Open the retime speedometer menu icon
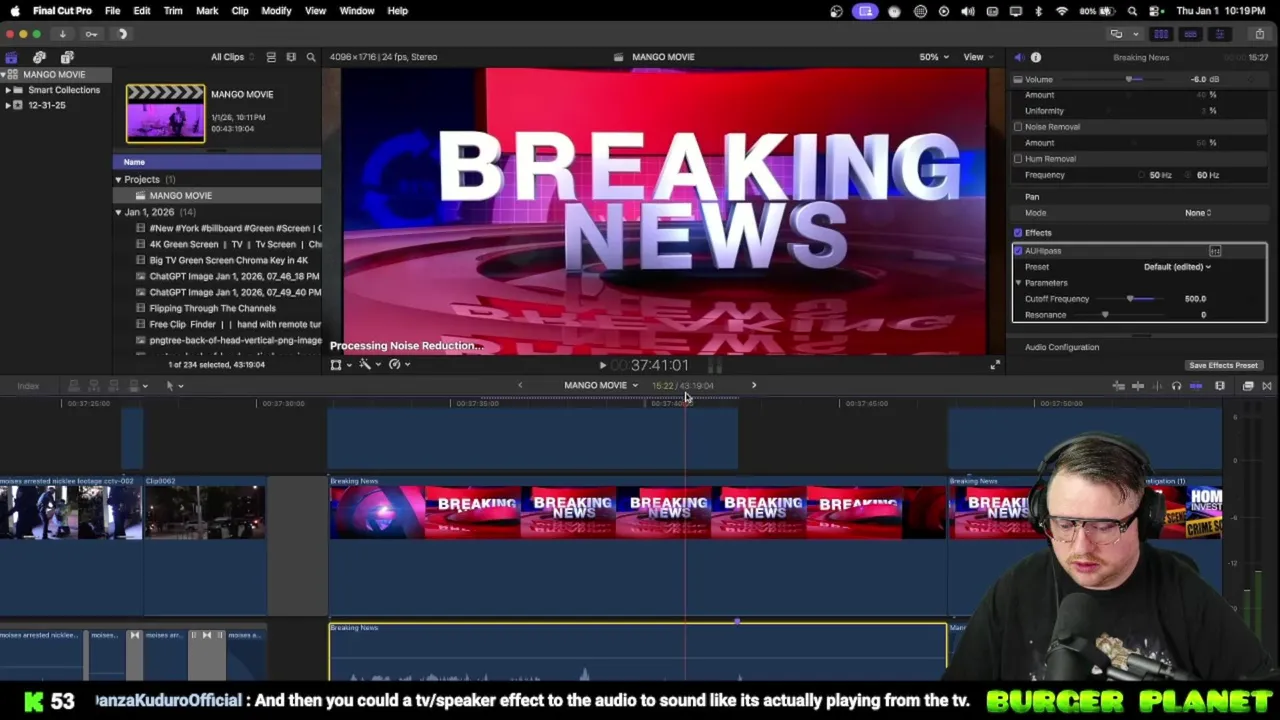 397,365
